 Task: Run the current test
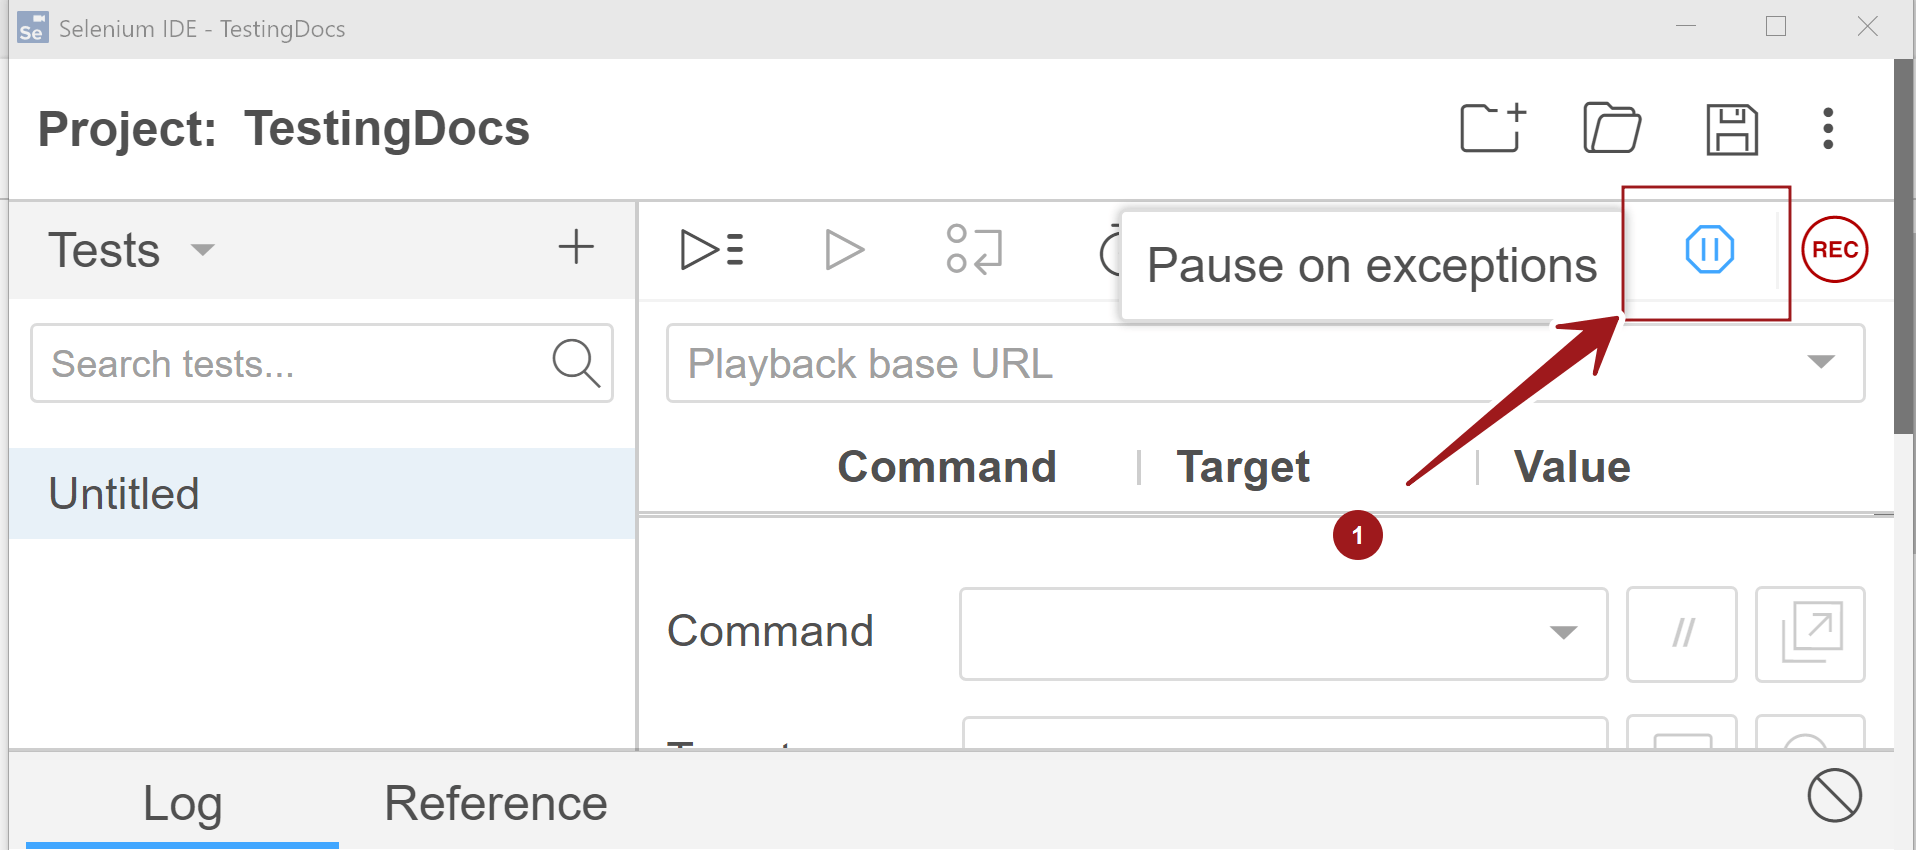[843, 250]
